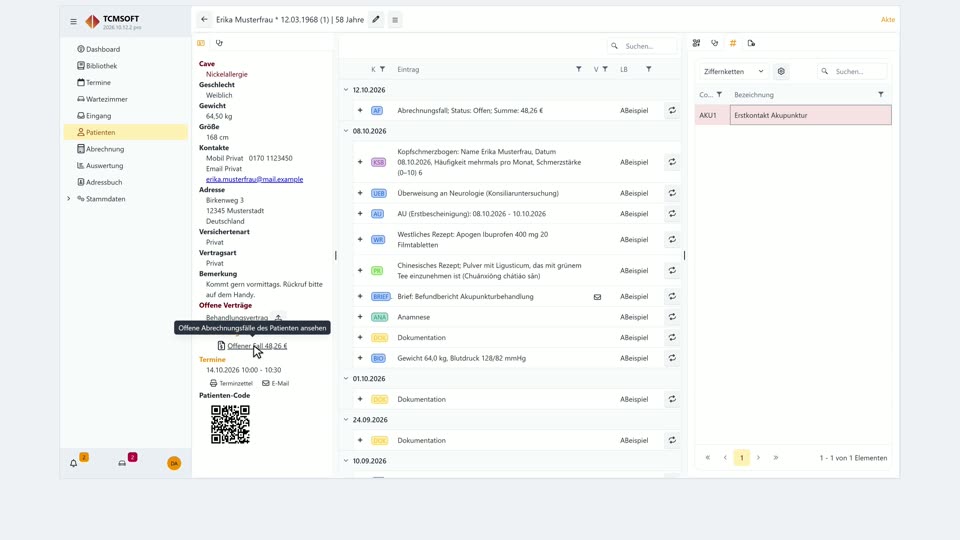Select page 1 in the pager
The height and width of the screenshot is (540, 960).
click(741, 458)
